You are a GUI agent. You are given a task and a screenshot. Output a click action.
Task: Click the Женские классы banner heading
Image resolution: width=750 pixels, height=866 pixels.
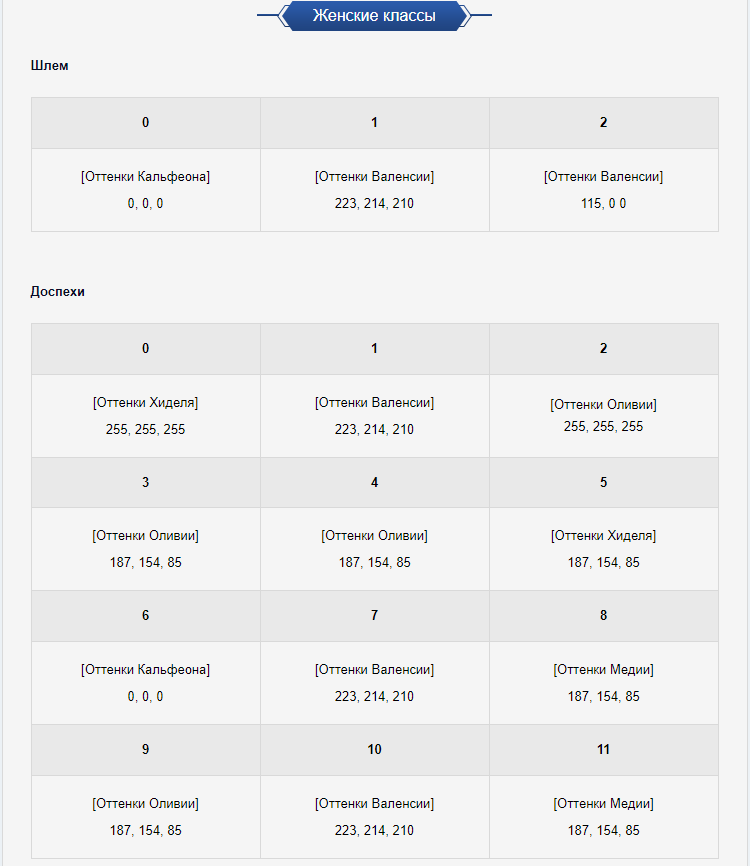click(374, 15)
